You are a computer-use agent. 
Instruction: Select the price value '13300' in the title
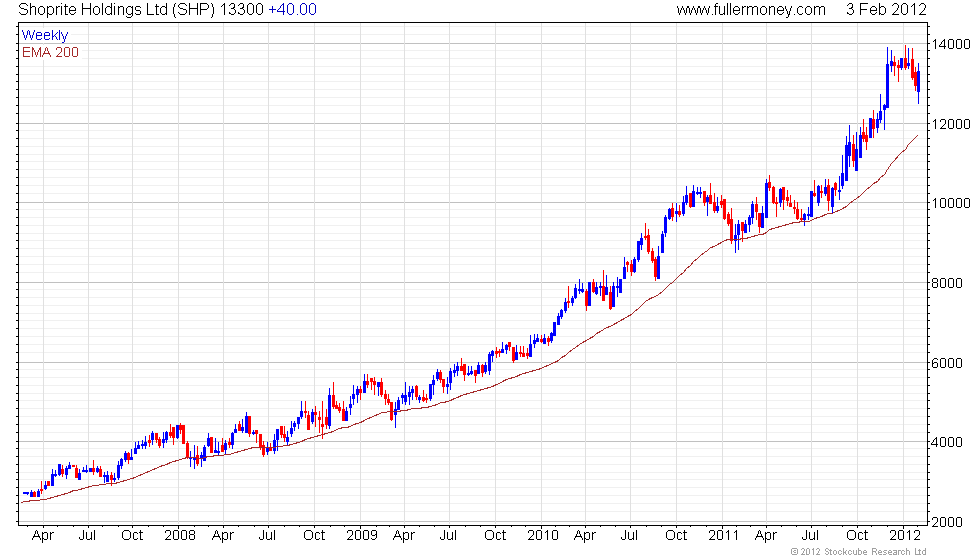pyautogui.click(x=242, y=9)
